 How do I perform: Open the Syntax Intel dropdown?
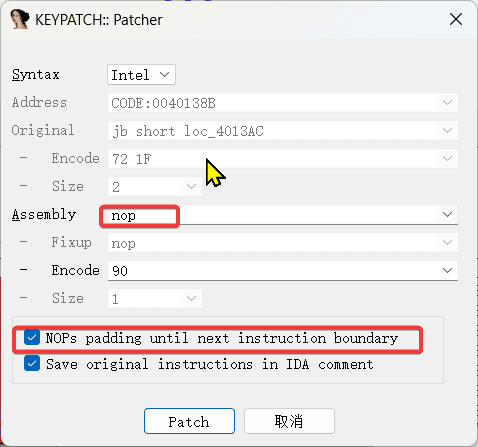[x=141, y=75]
